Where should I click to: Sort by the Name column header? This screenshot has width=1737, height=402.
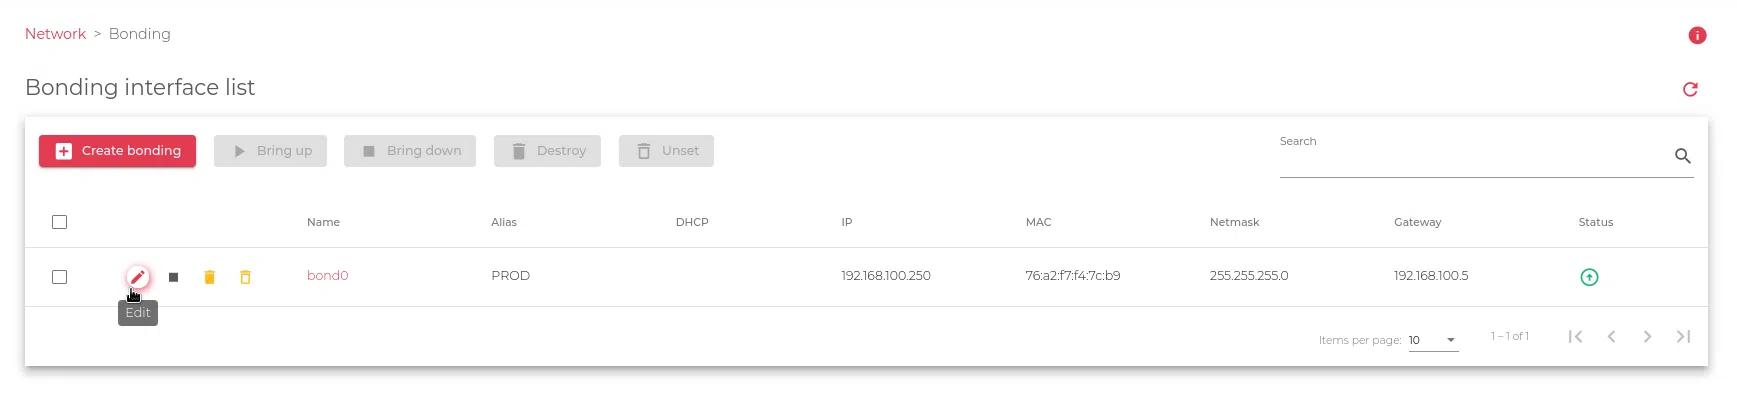pyautogui.click(x=323, y=222)
